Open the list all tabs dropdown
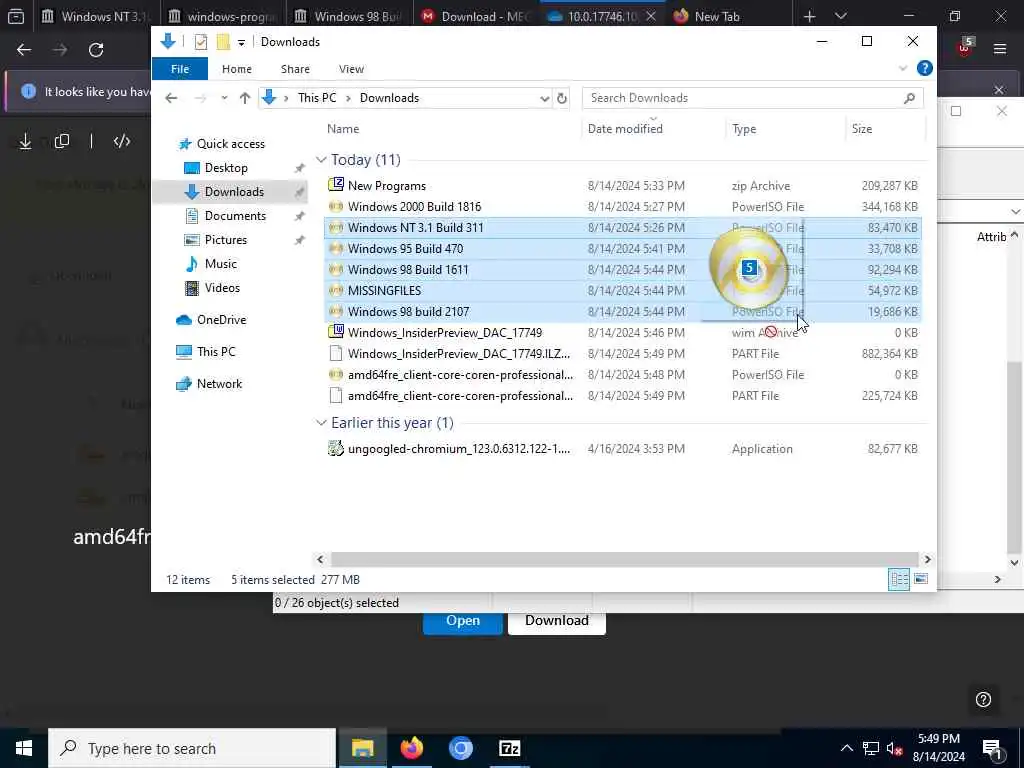1024x768 pixels. click(x=841, y=16)
